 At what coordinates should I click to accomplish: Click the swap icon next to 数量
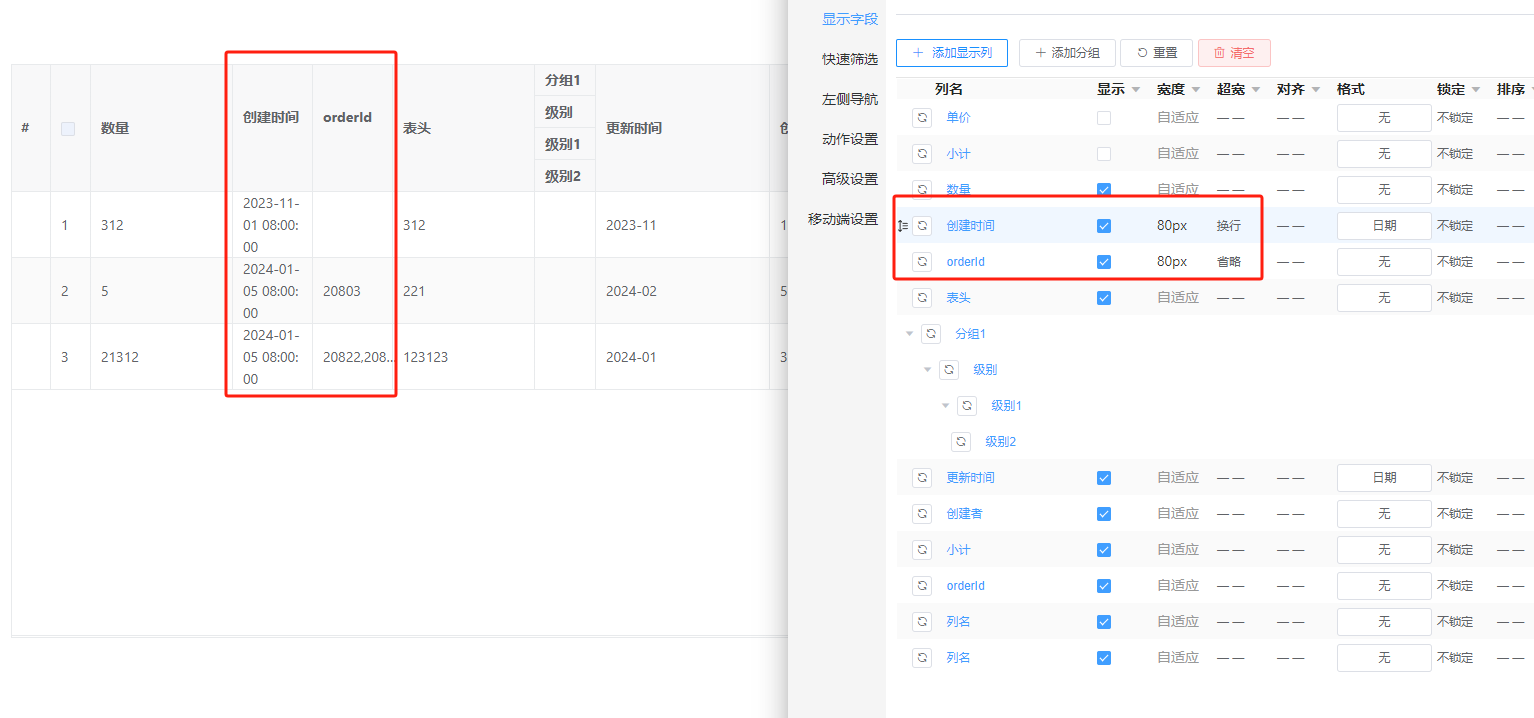922,190
